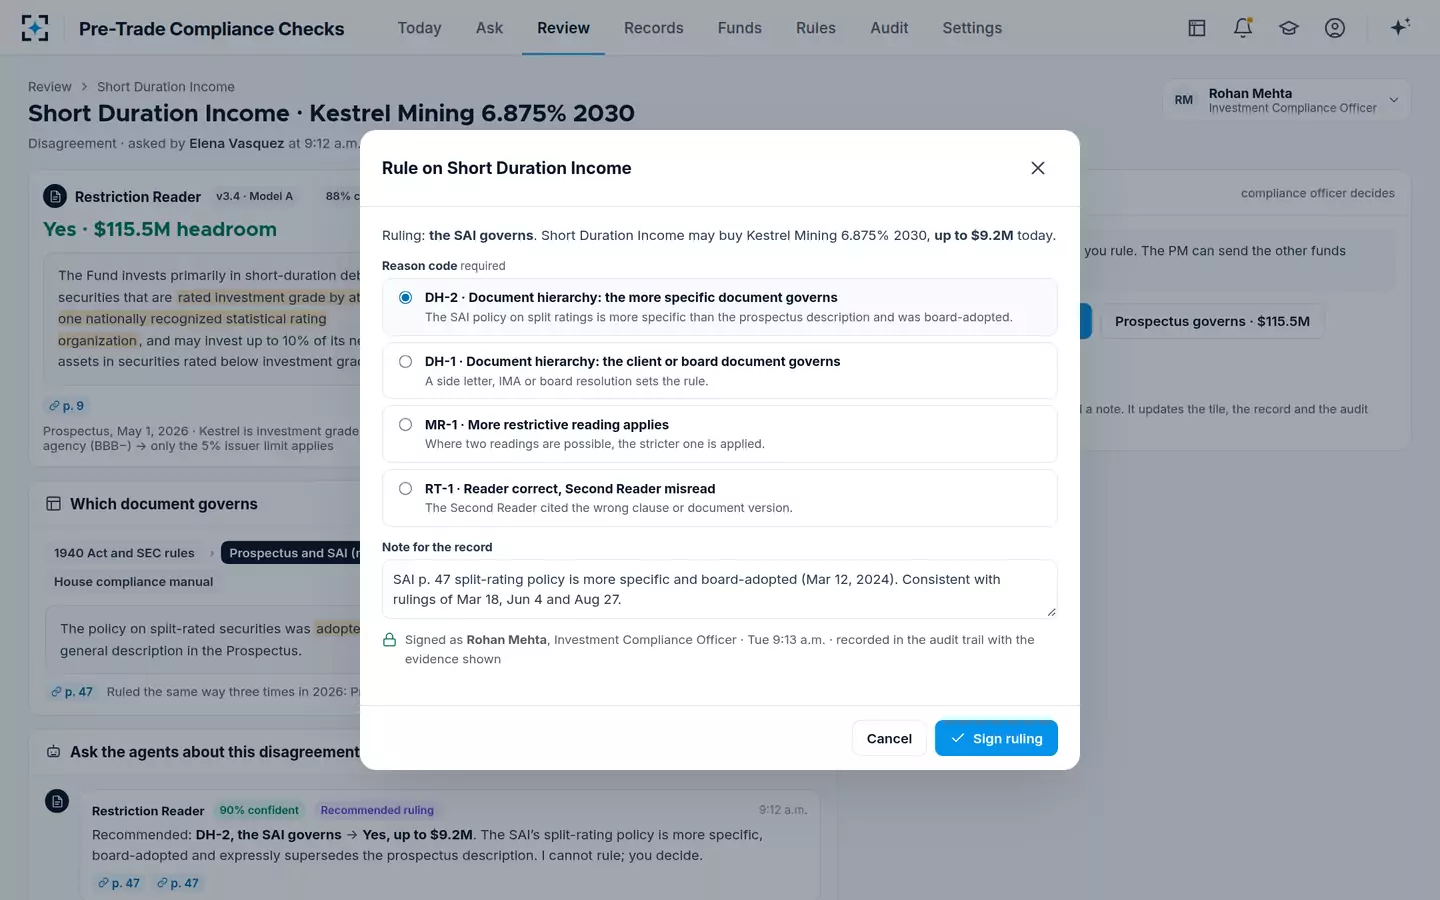Screen dimensions: 1440x900
Task: Close the Rule on Short Duration Income dialog
Action: [1038, 168]
